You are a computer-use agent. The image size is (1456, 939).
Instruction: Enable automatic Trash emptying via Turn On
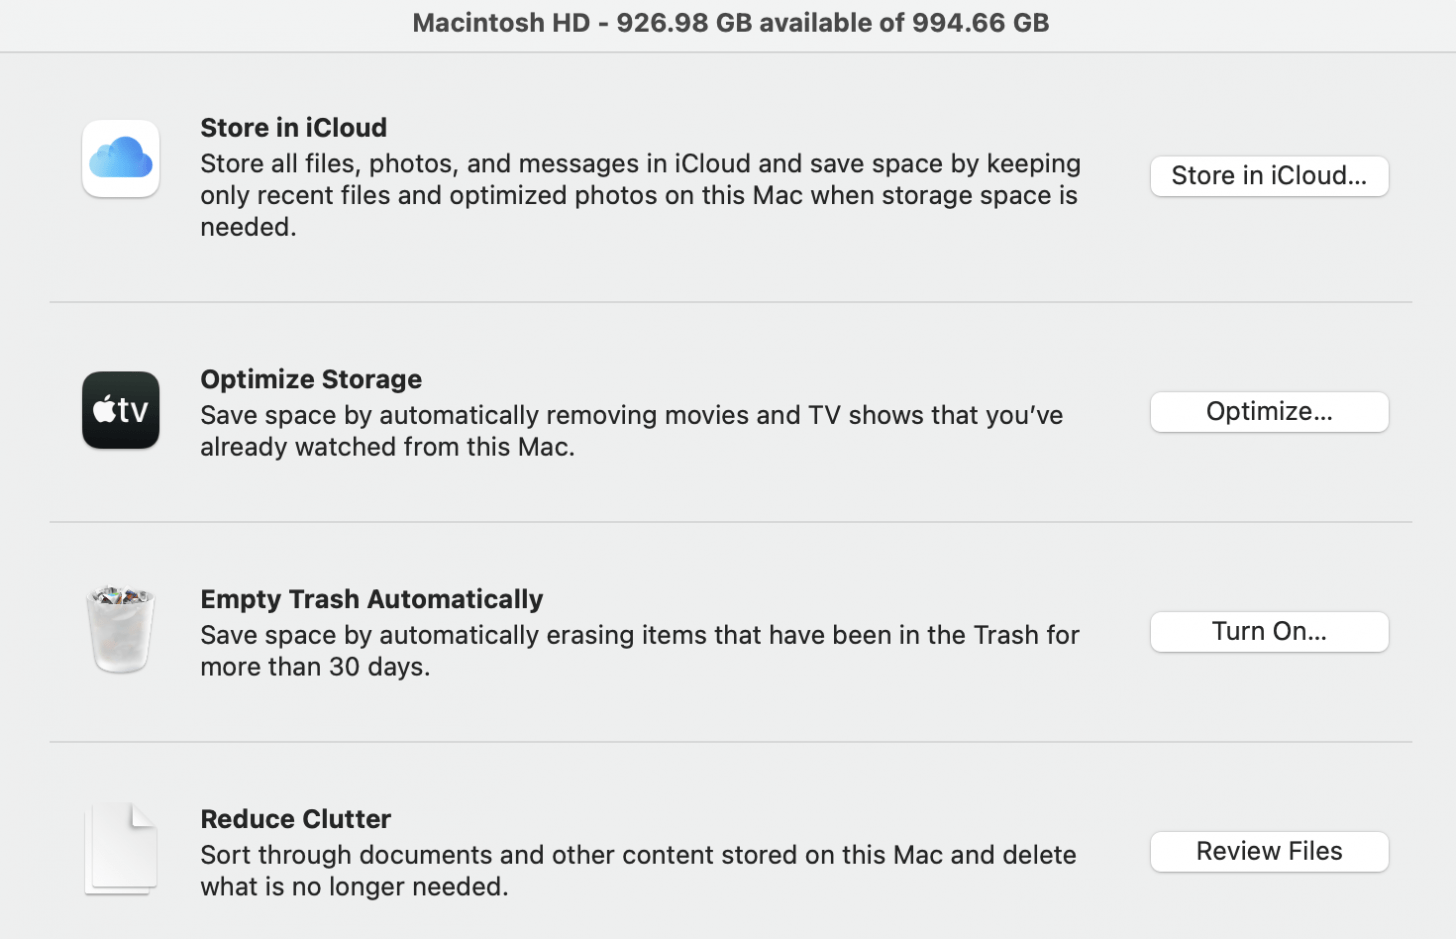(1268, 631)
